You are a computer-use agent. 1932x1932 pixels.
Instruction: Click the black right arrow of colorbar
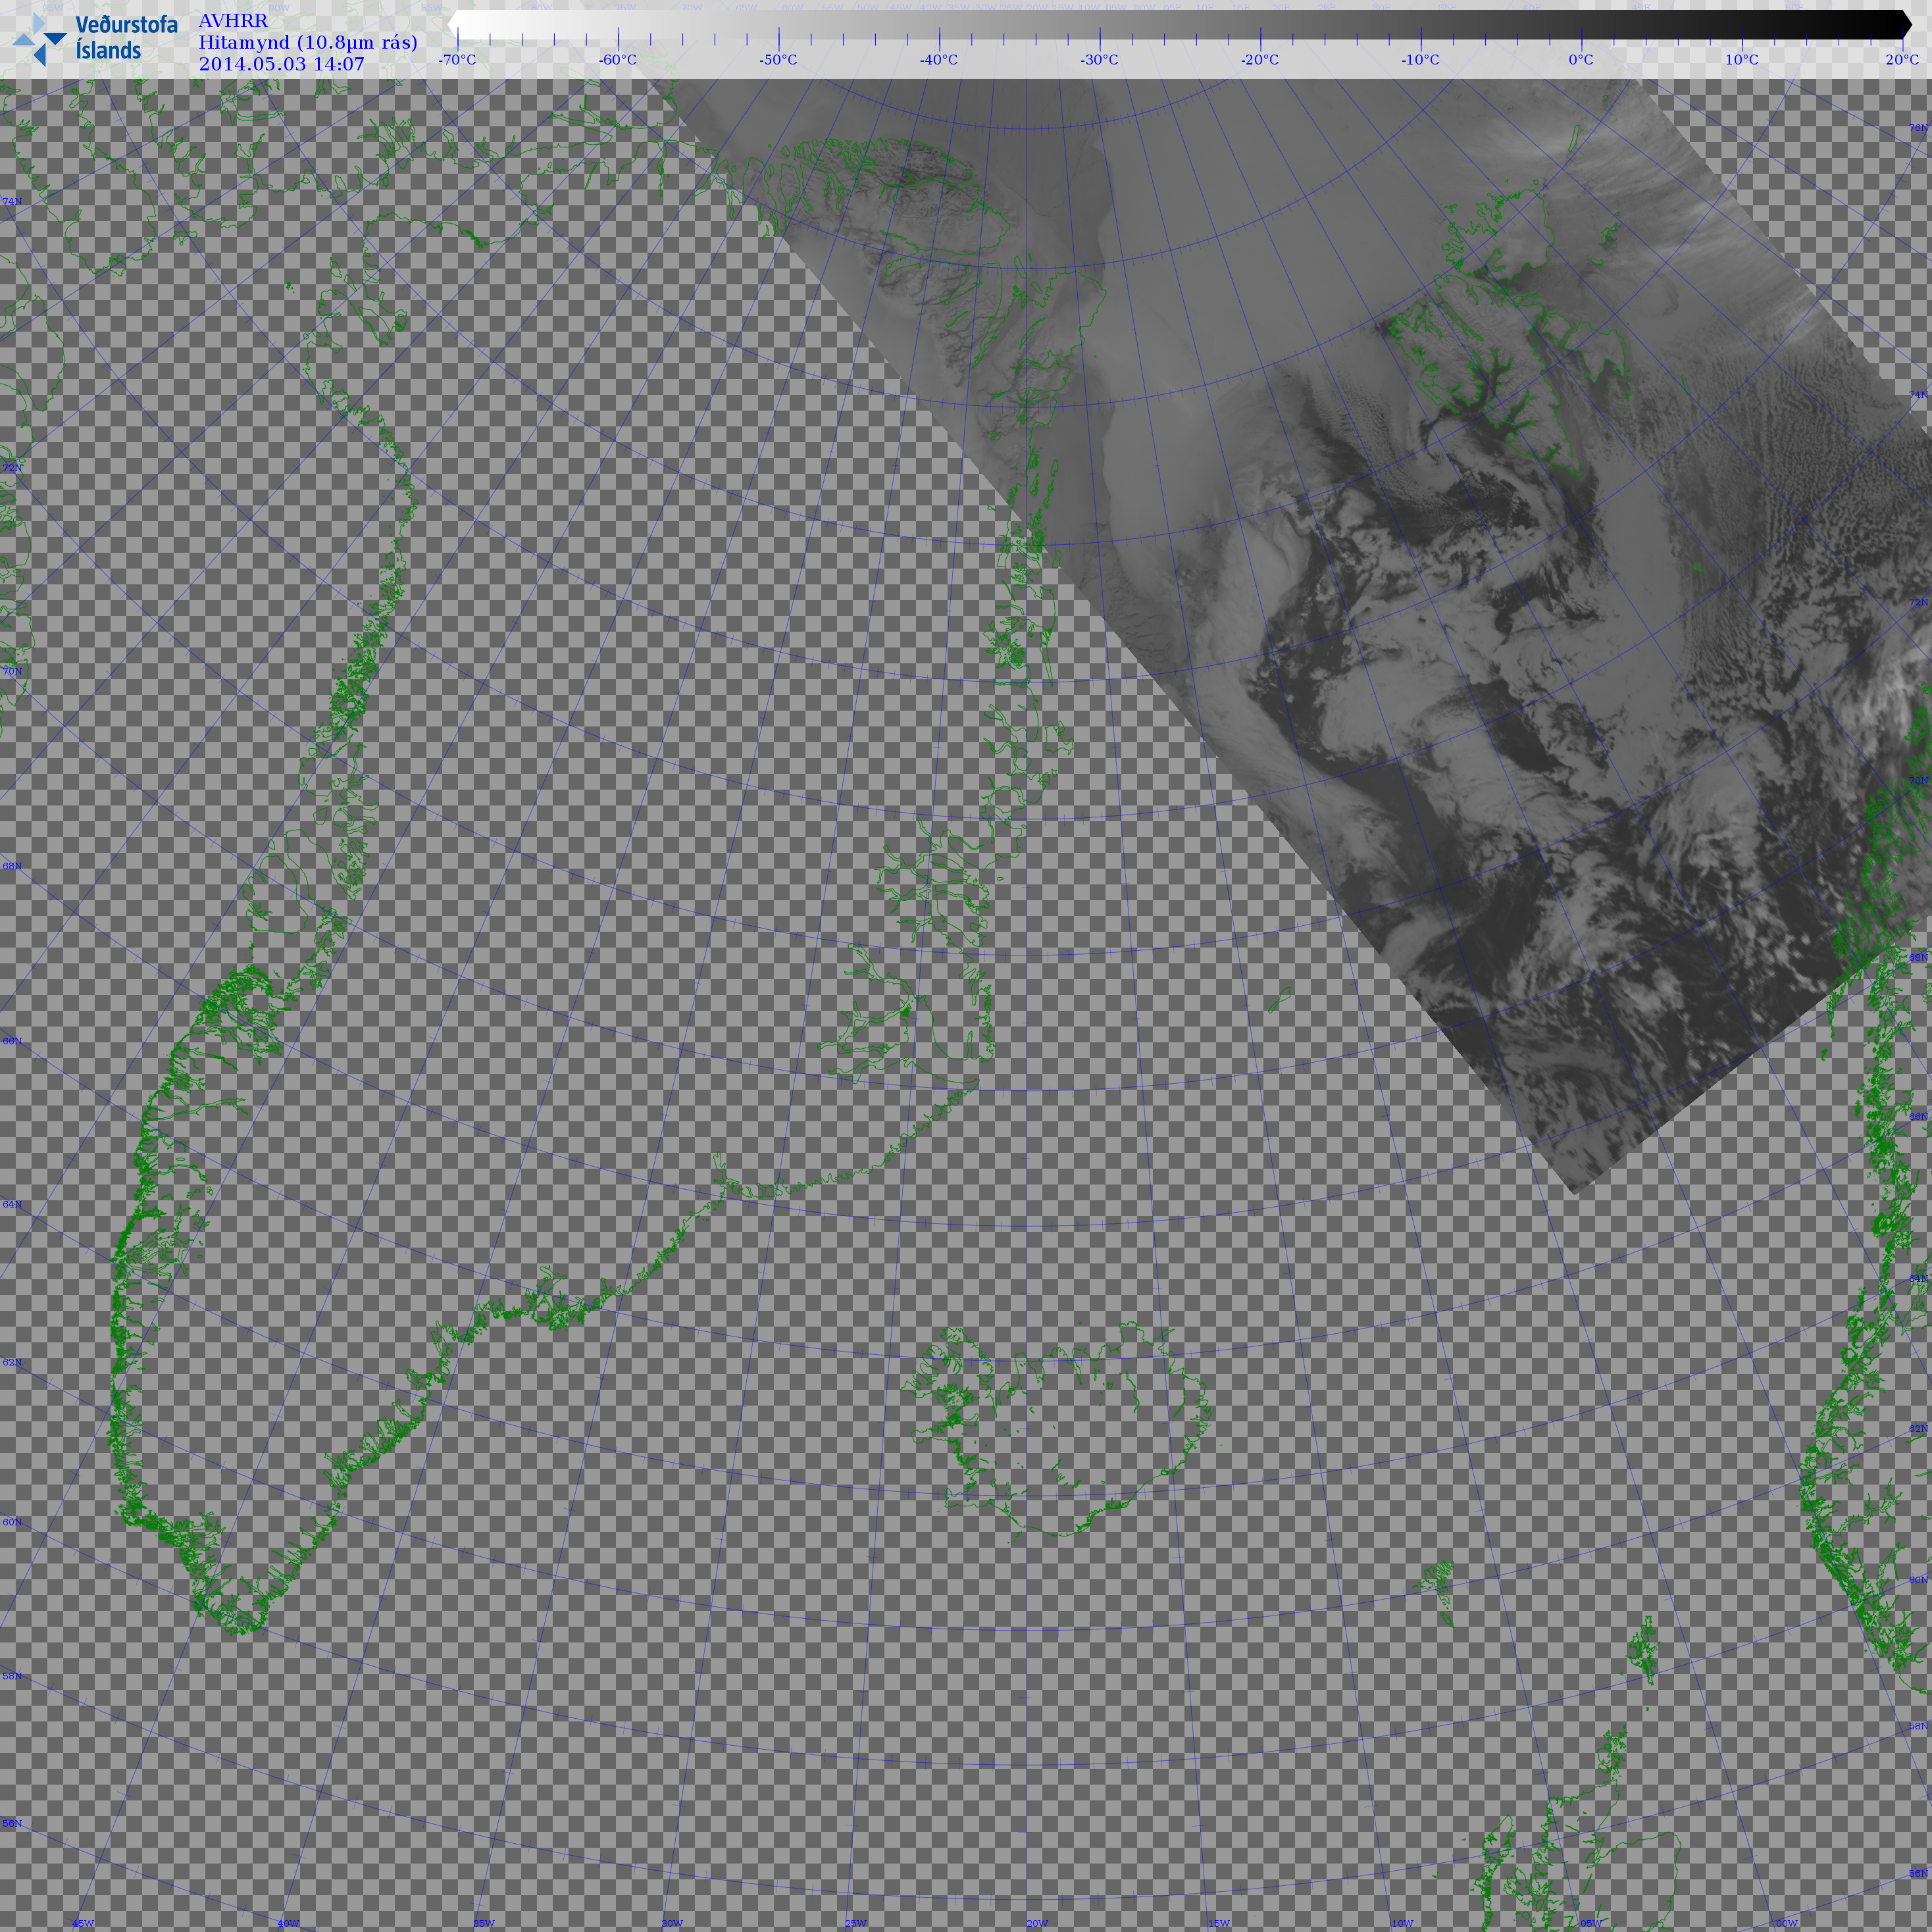1906,24
